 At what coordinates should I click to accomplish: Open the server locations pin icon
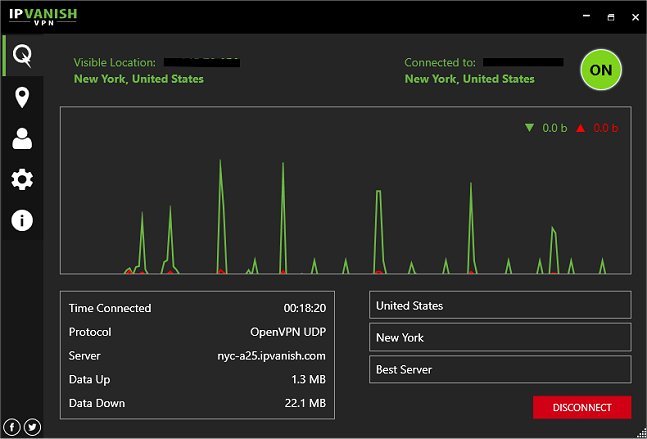[22, 97]
